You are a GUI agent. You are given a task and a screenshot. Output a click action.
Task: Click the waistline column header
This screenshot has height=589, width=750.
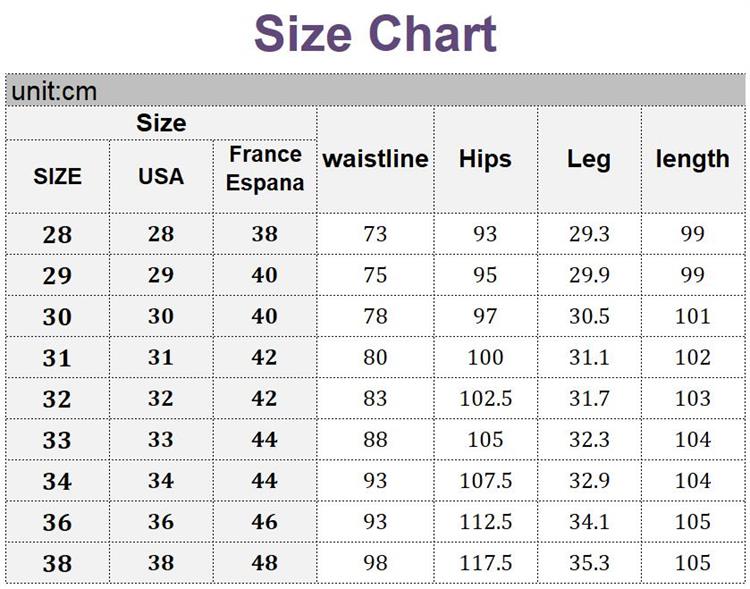pos(375,159)
